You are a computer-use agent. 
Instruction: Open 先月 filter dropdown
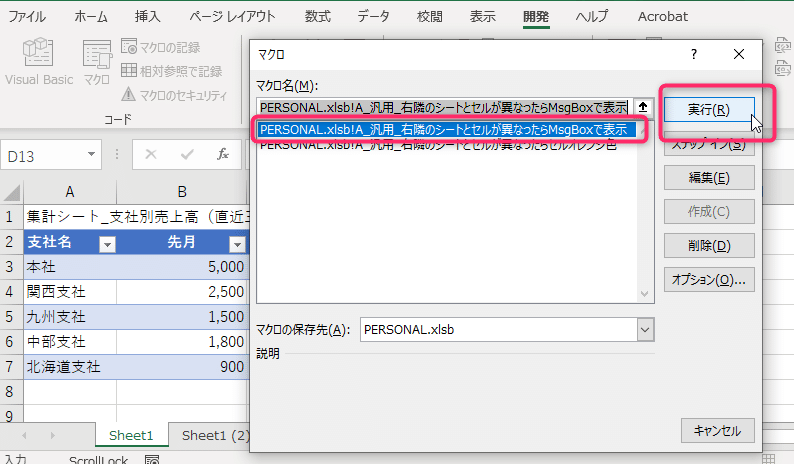coord(237,245)
